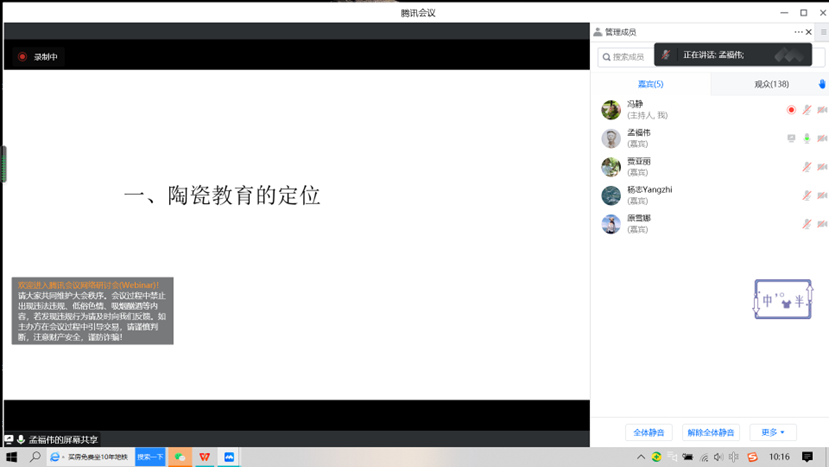Click the 录制中 recording indicator

[38, 57]
